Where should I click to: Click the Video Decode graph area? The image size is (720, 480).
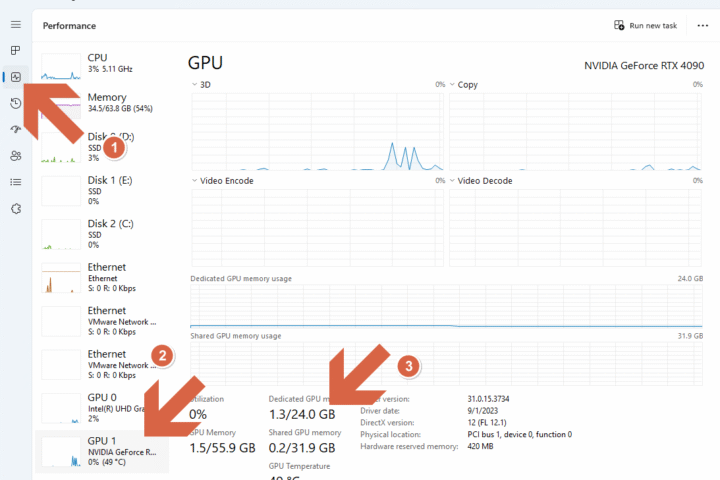pos(575,228)
